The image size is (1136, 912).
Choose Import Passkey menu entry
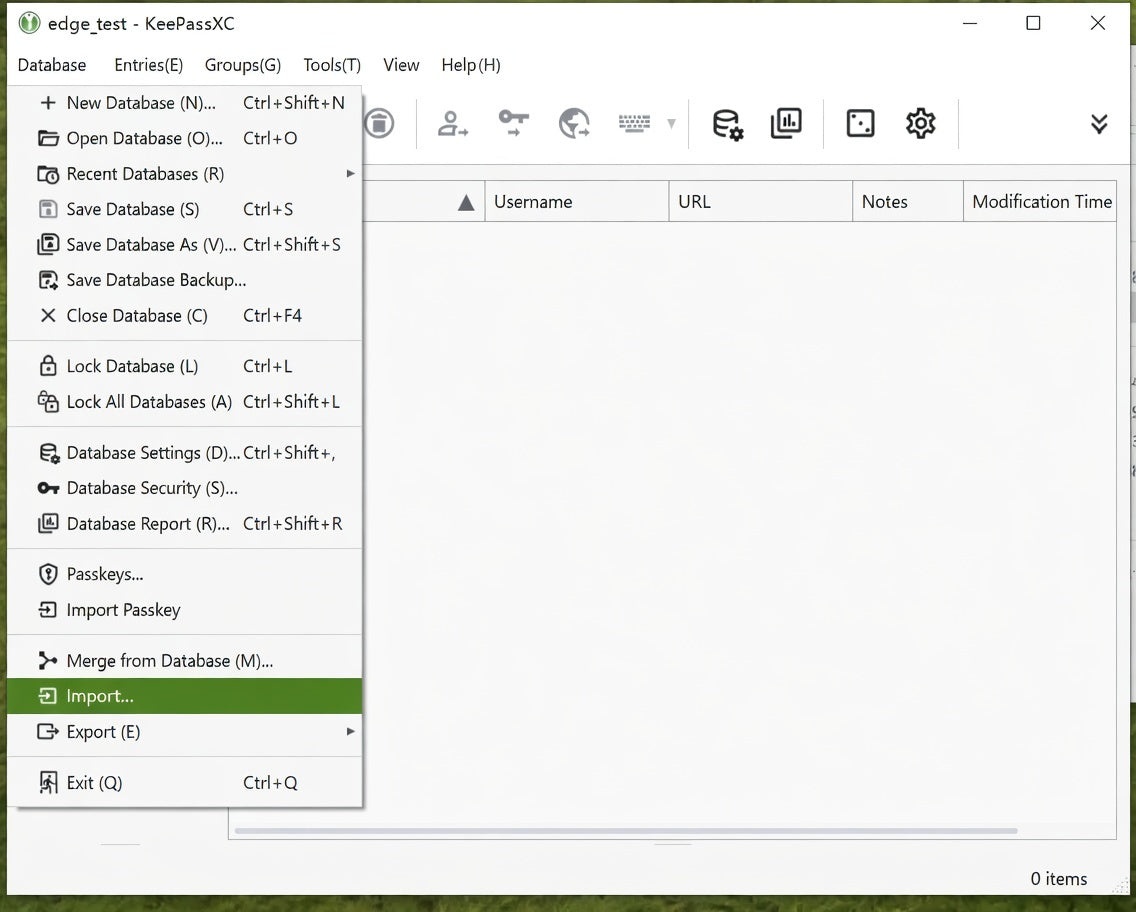(185, 610)
